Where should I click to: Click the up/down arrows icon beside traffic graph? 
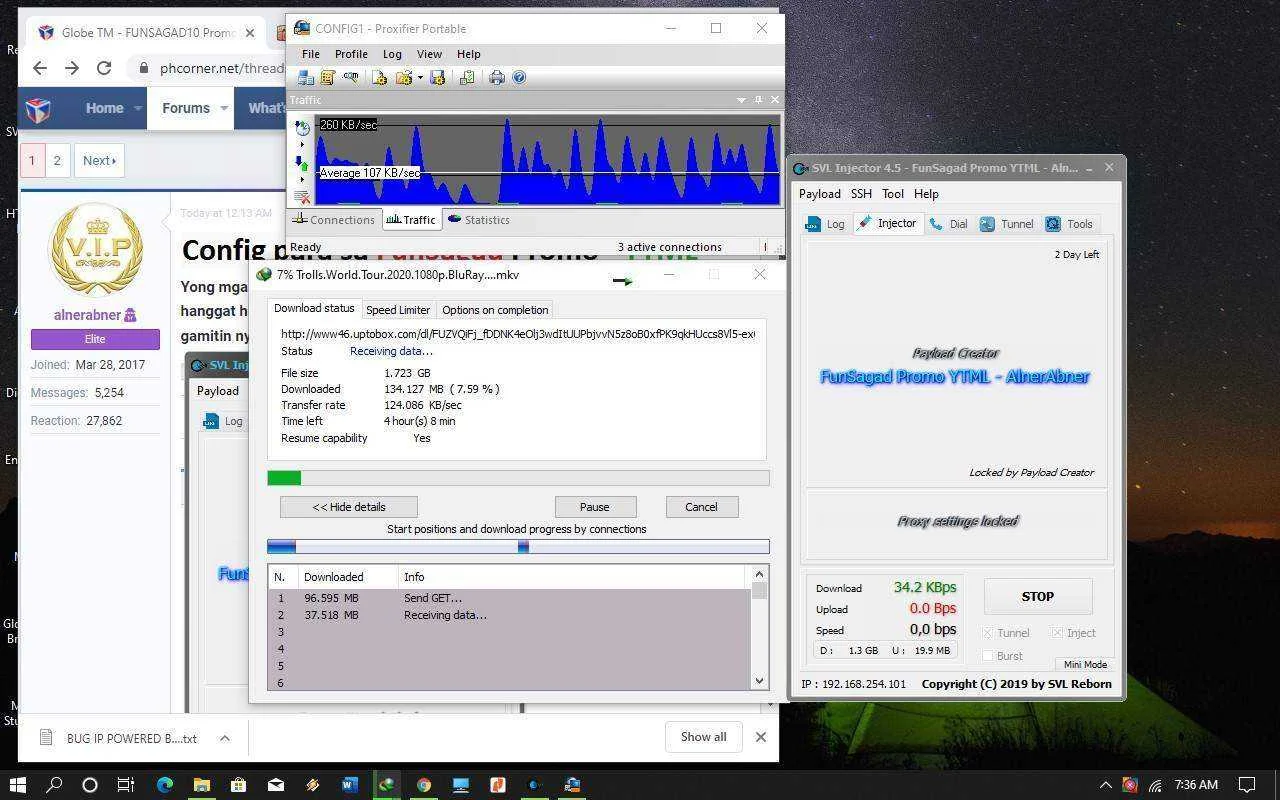[302, 163]
